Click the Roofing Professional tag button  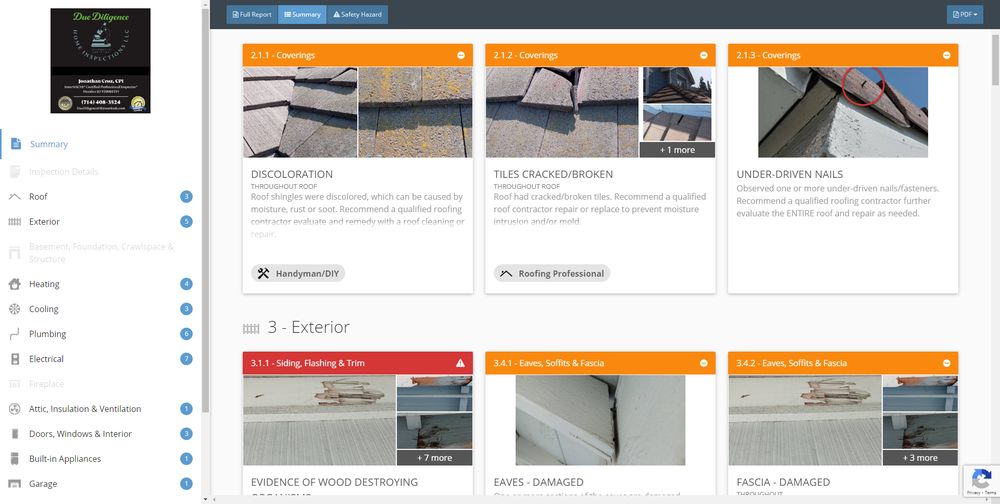pos(552,274)
